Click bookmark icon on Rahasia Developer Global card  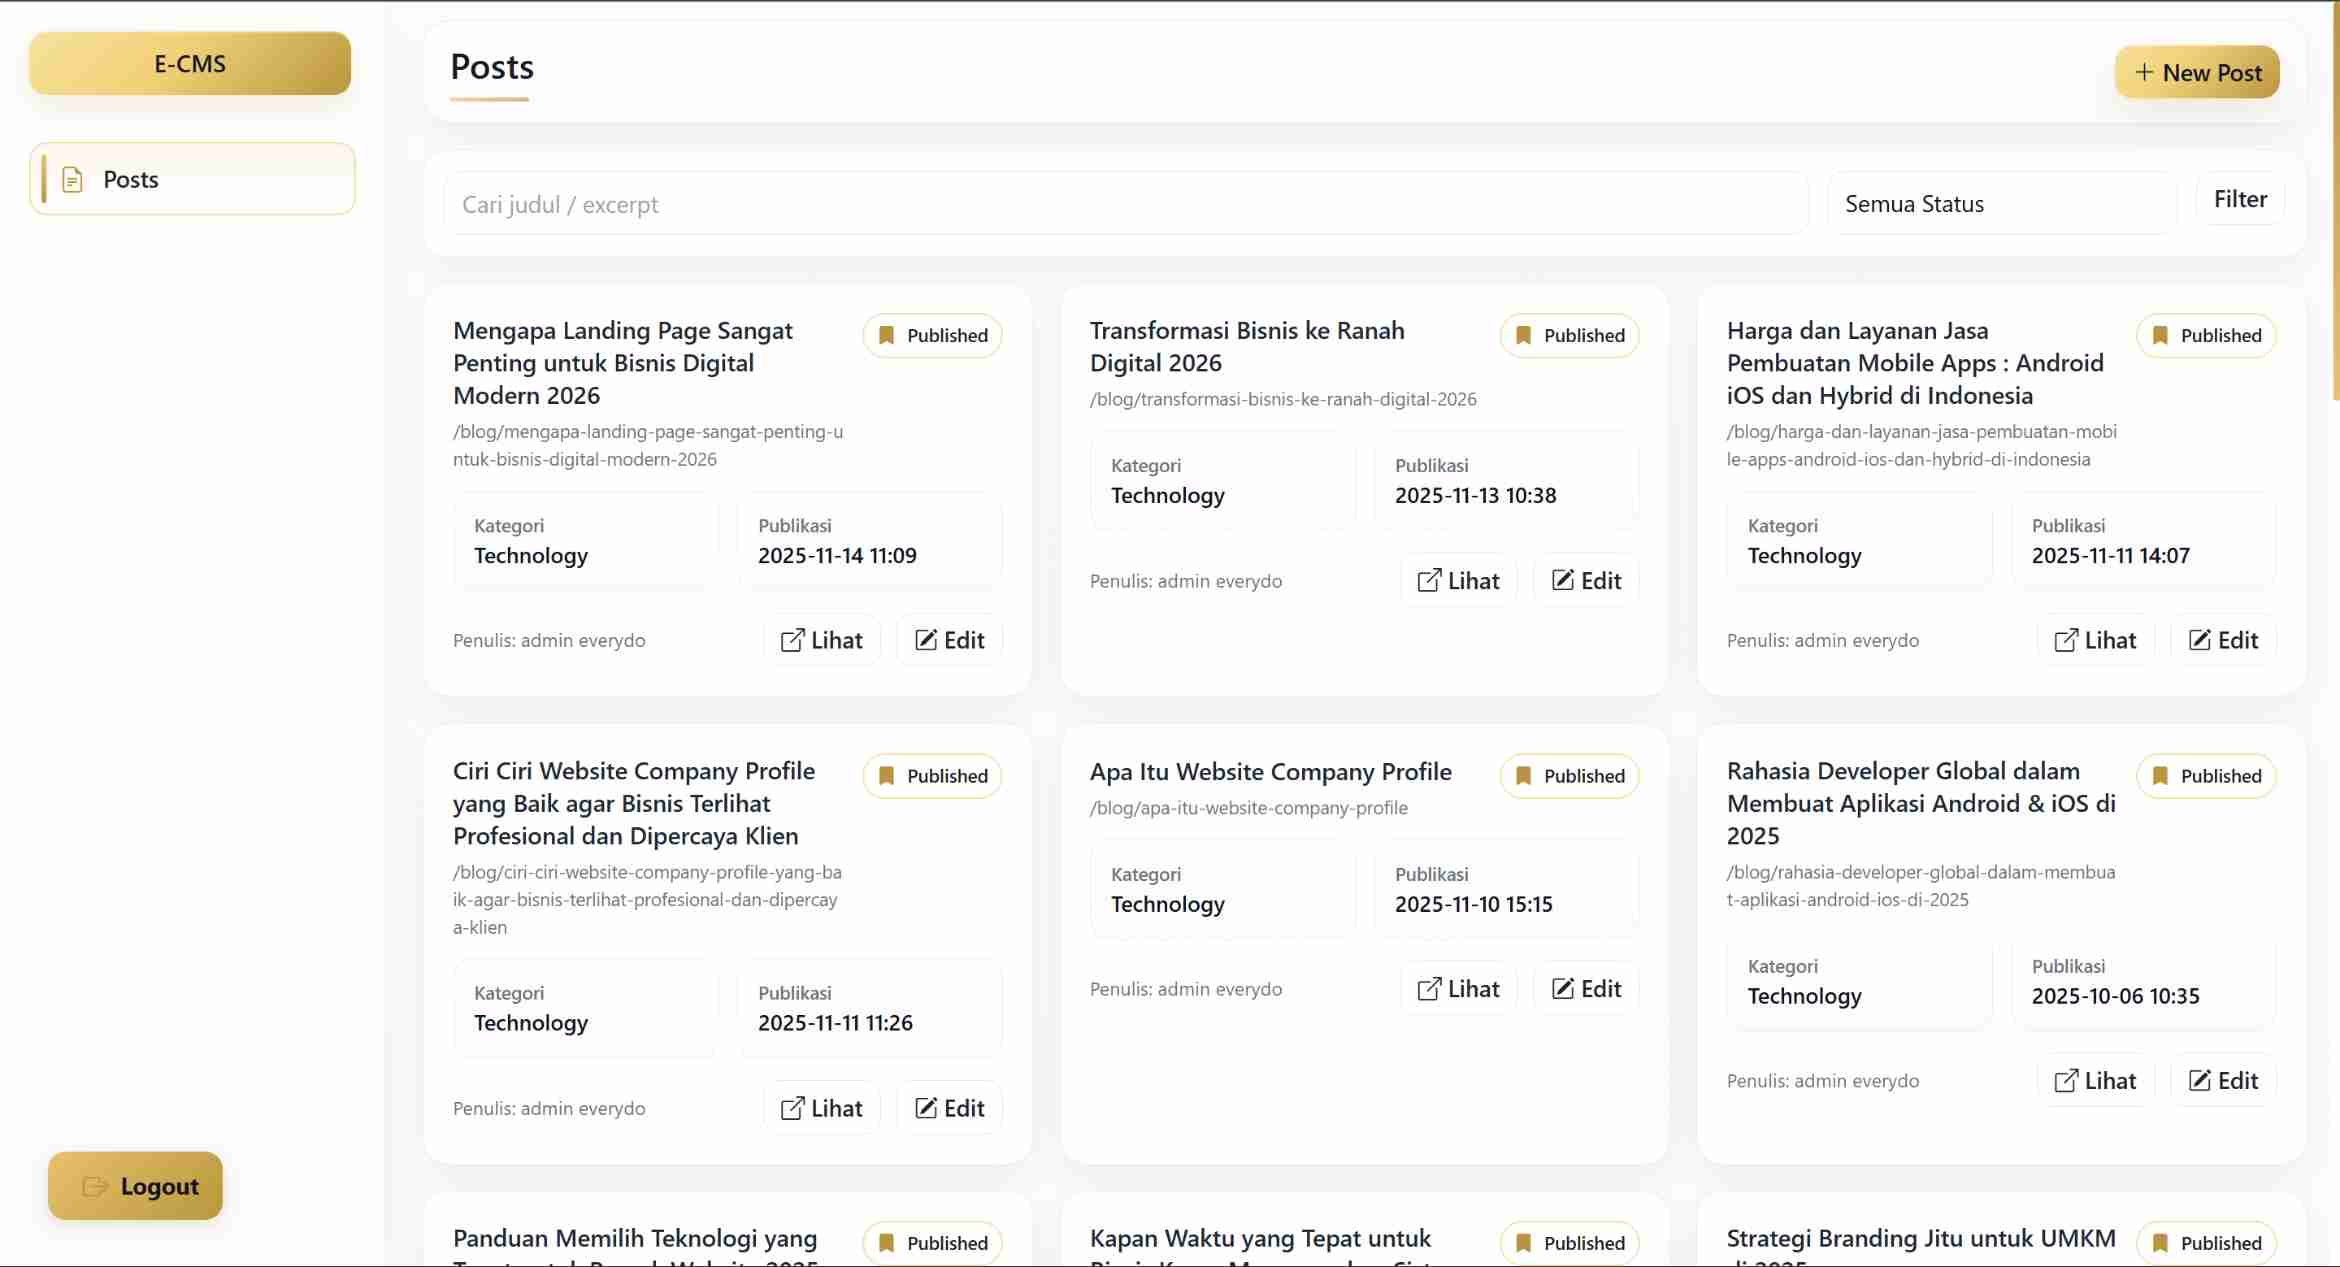(x=2160, y=776)
